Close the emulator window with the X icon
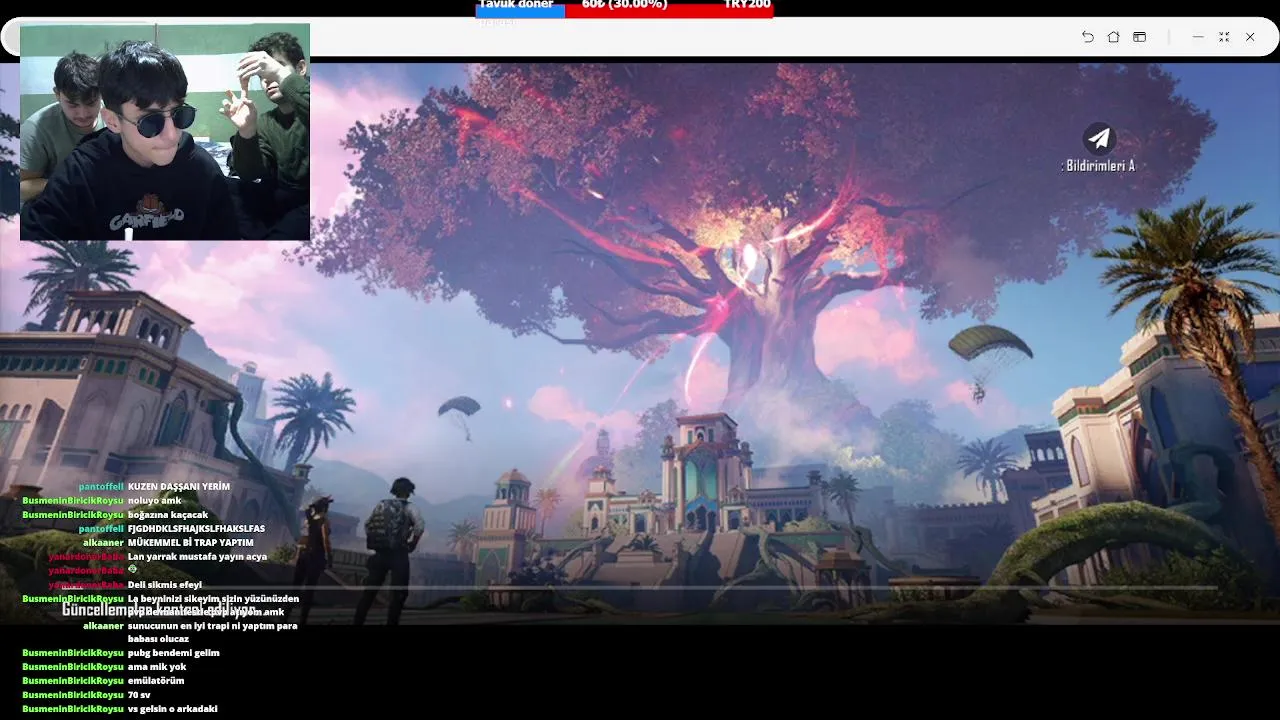 (x=1250, y=37)
